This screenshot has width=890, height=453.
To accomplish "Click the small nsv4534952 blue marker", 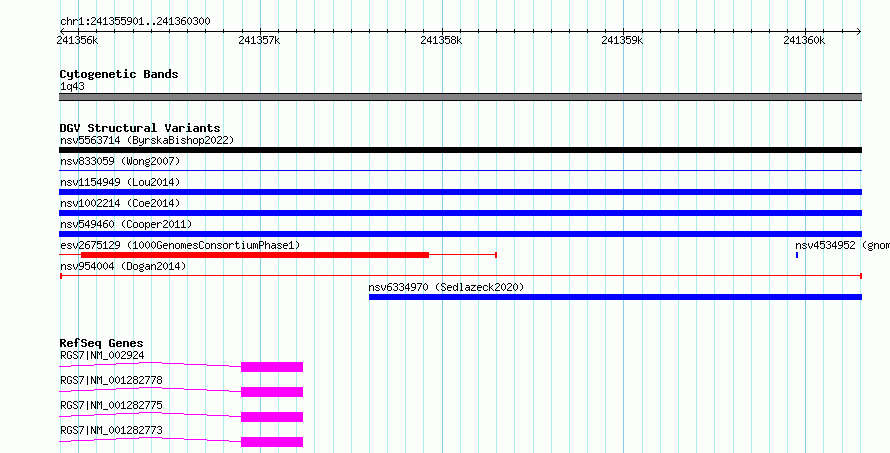I will 797,255.
